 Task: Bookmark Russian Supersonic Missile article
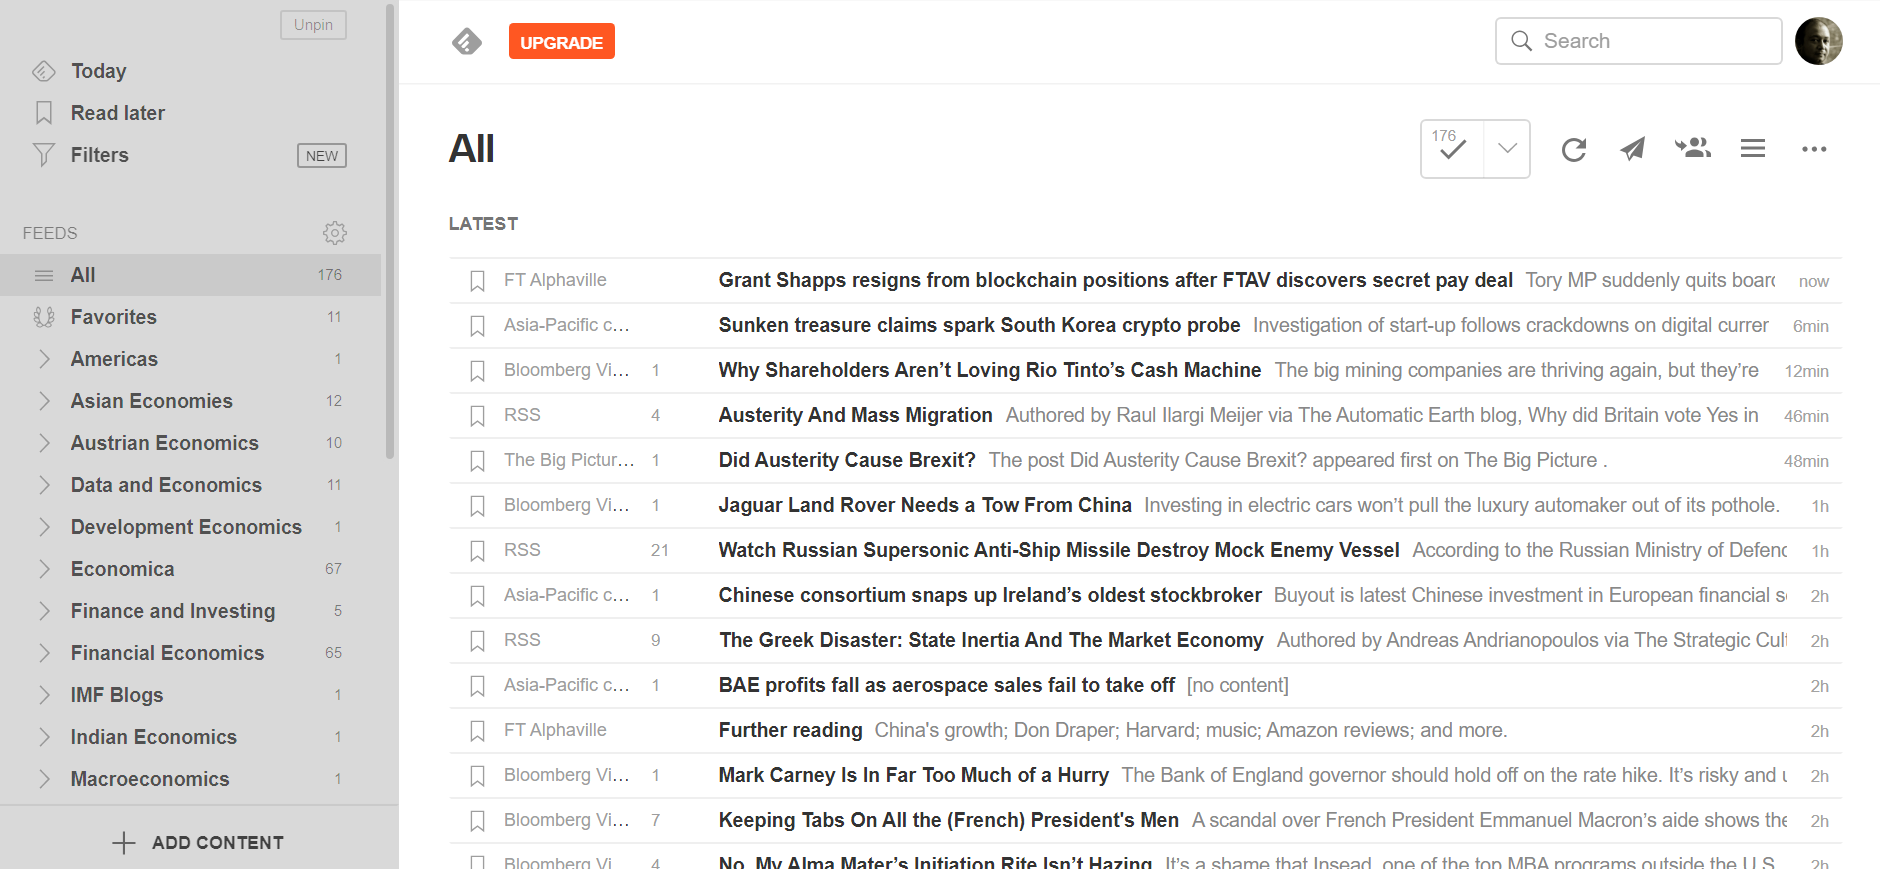coord(478,551)
